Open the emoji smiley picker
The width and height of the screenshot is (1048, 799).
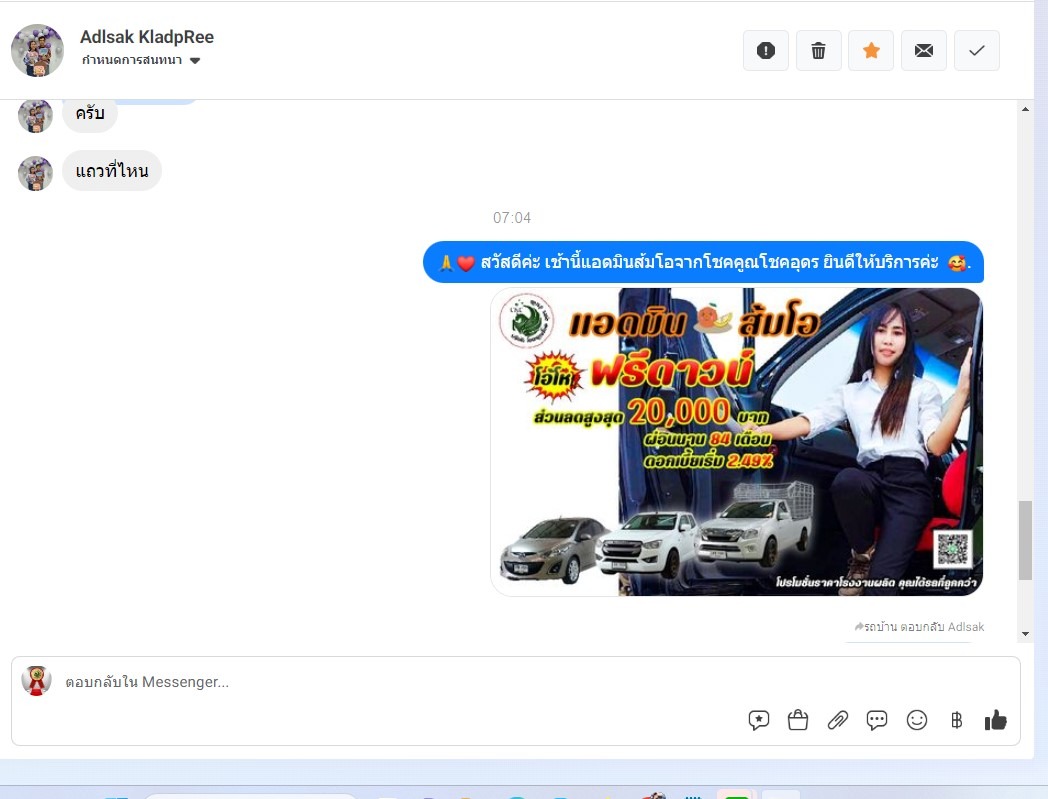pos(916,720)
